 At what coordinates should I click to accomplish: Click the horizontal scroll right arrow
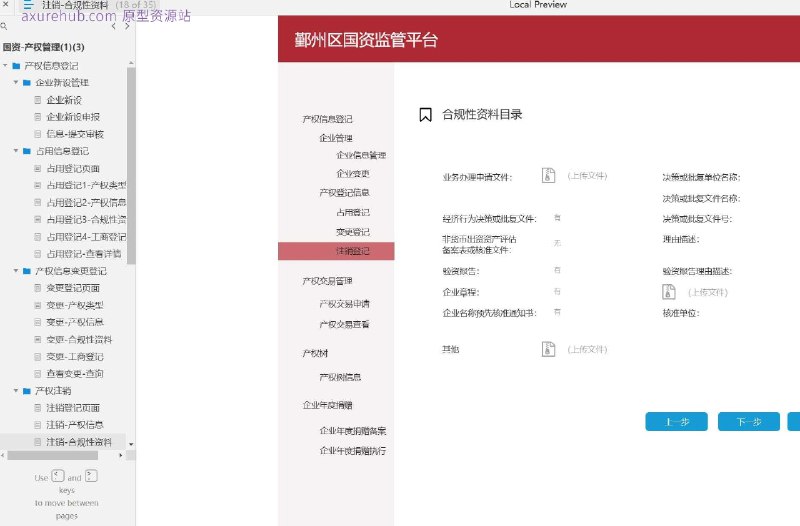(x=121, y=455)
